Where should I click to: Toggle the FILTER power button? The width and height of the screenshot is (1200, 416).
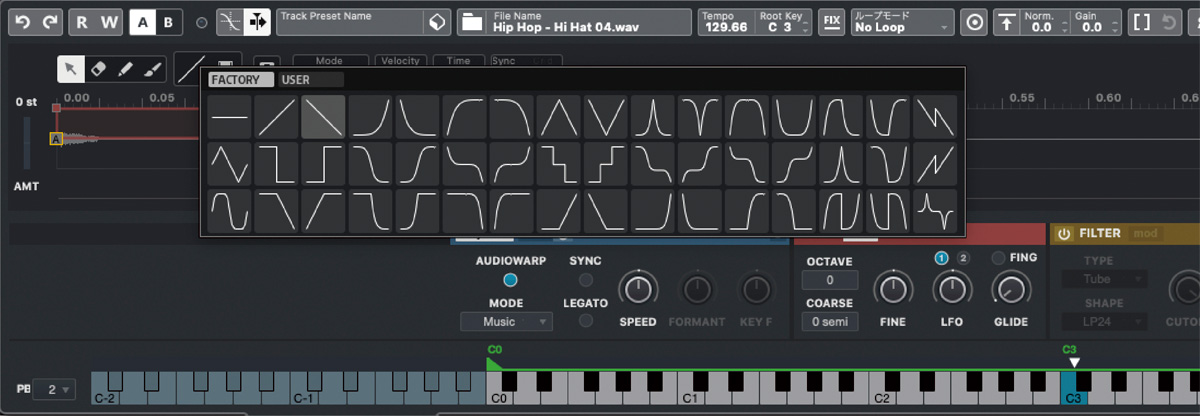[x=1063, y=234]
